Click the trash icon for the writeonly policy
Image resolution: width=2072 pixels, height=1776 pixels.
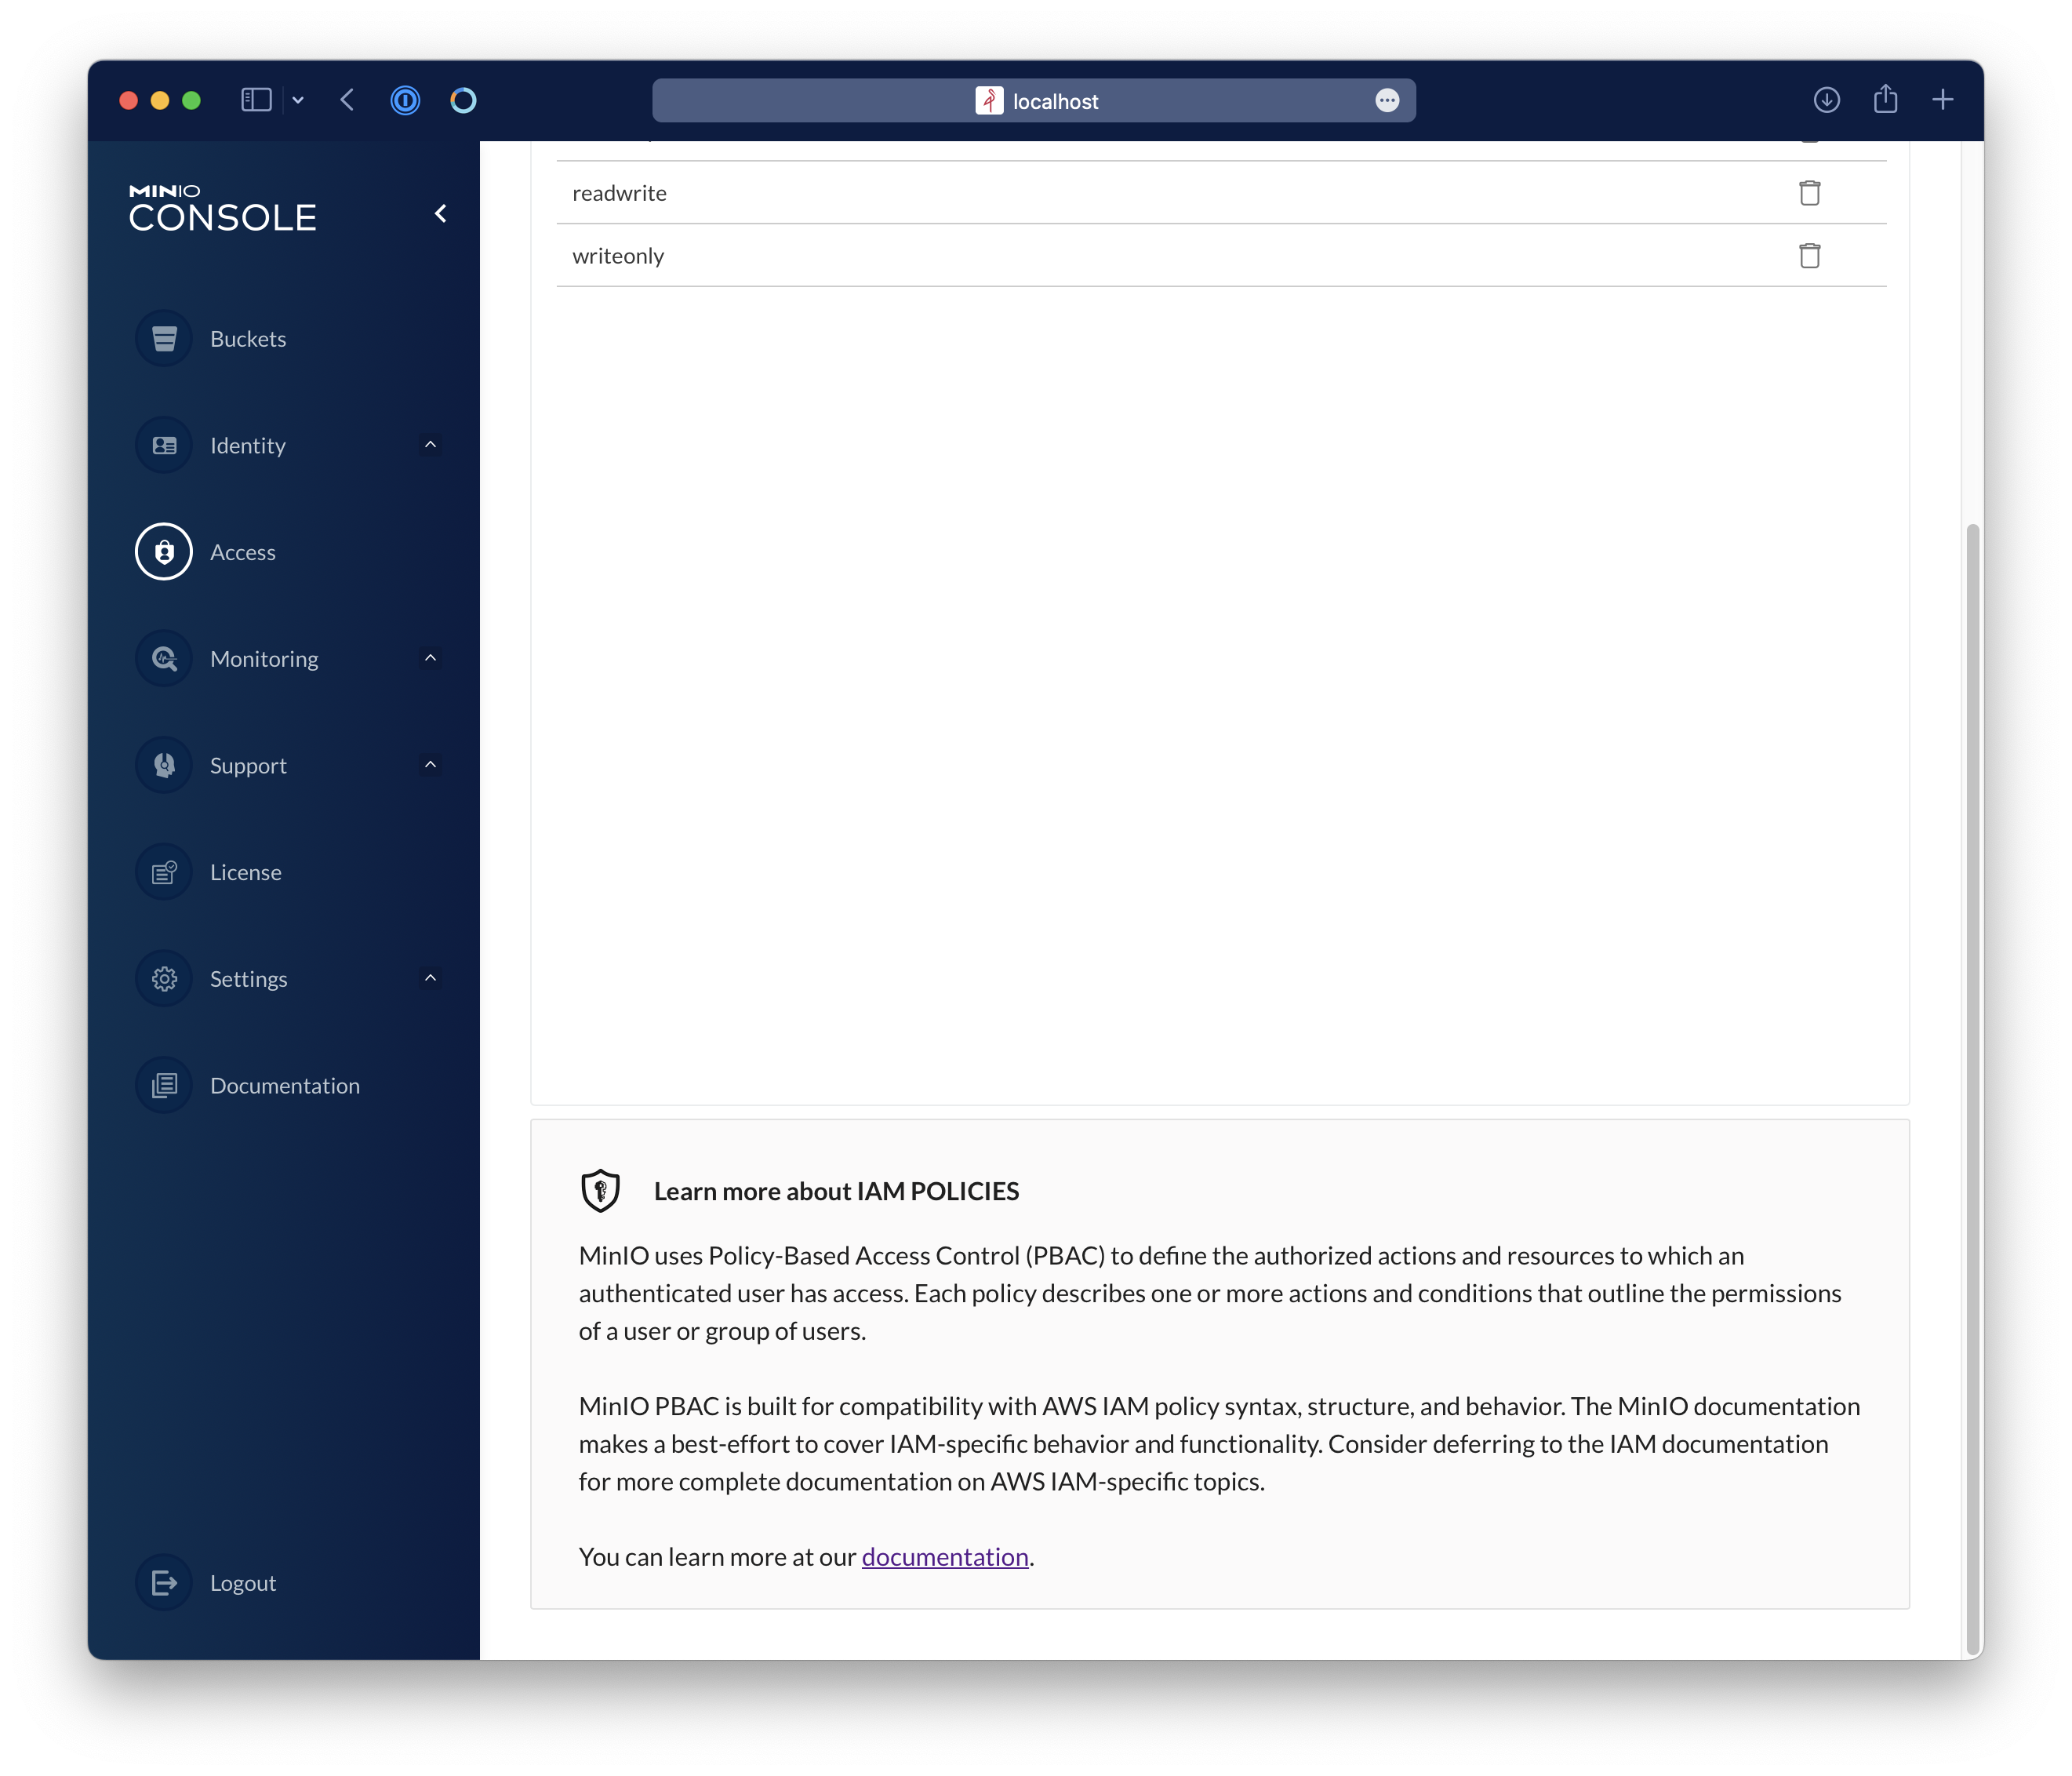pos(1809,256)
